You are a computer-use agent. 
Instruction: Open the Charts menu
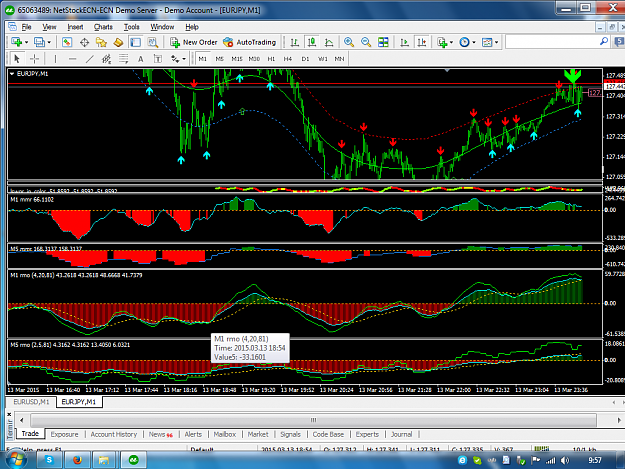click(103, 27)
